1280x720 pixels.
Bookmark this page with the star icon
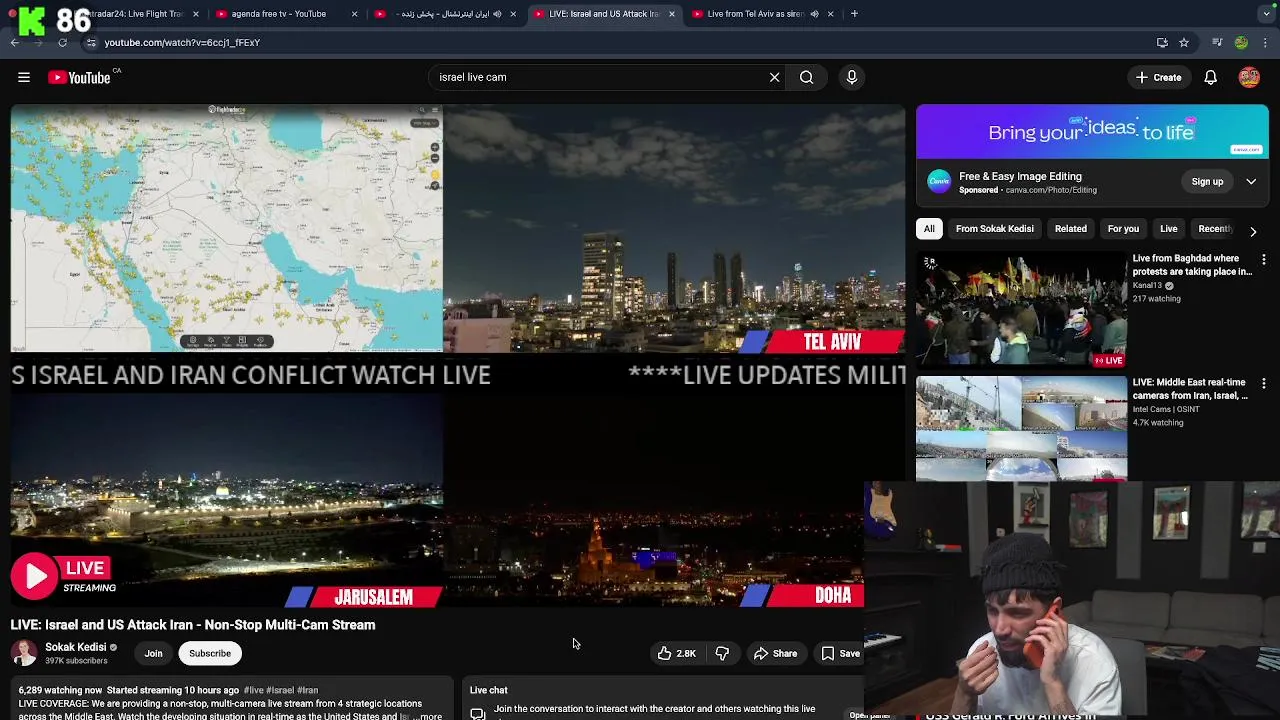1184,42
